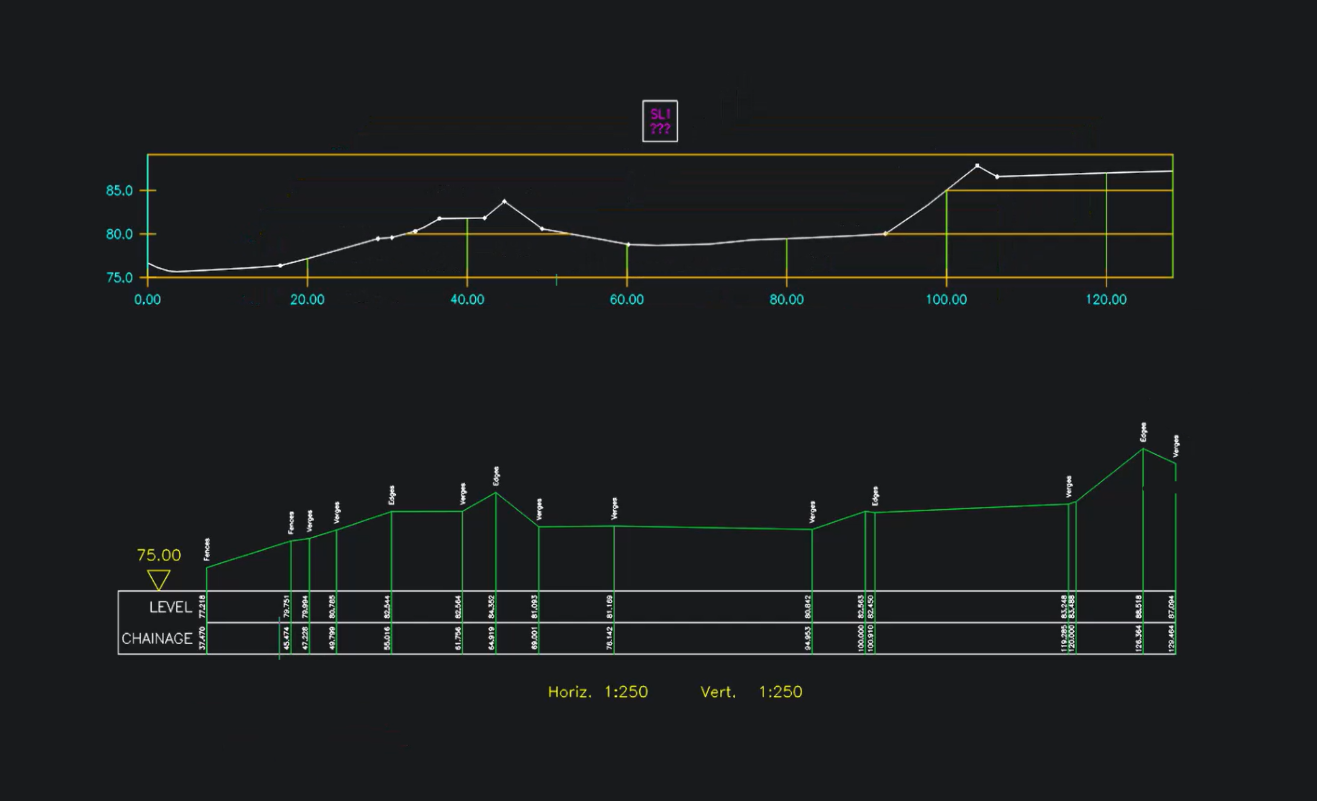Select the level value 88.518 in the table
This screenshot has height=801, width=1317.
pyautogui.click(x=1139, y=606)
